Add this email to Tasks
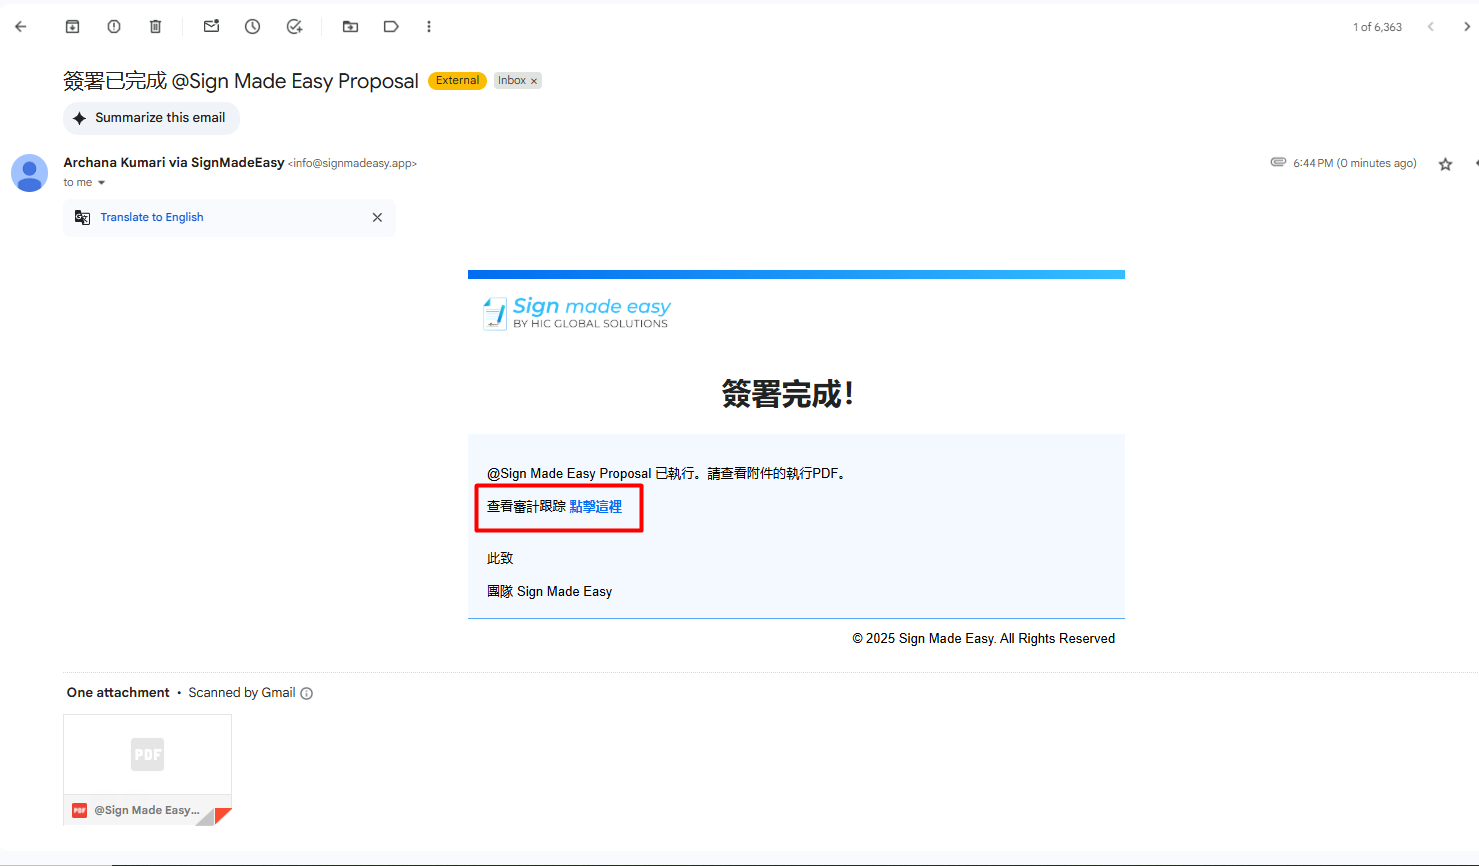This screenshot has height=866, width=1479. [x=294, y=27]
